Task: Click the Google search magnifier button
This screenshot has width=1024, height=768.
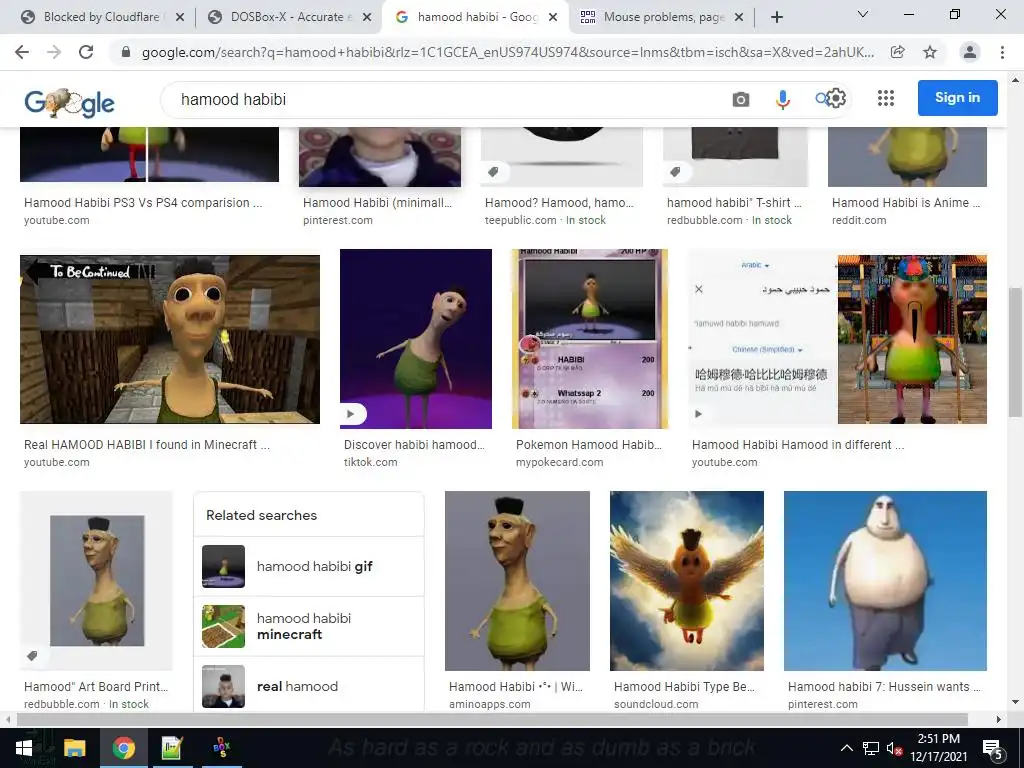Action: [821, 99]
